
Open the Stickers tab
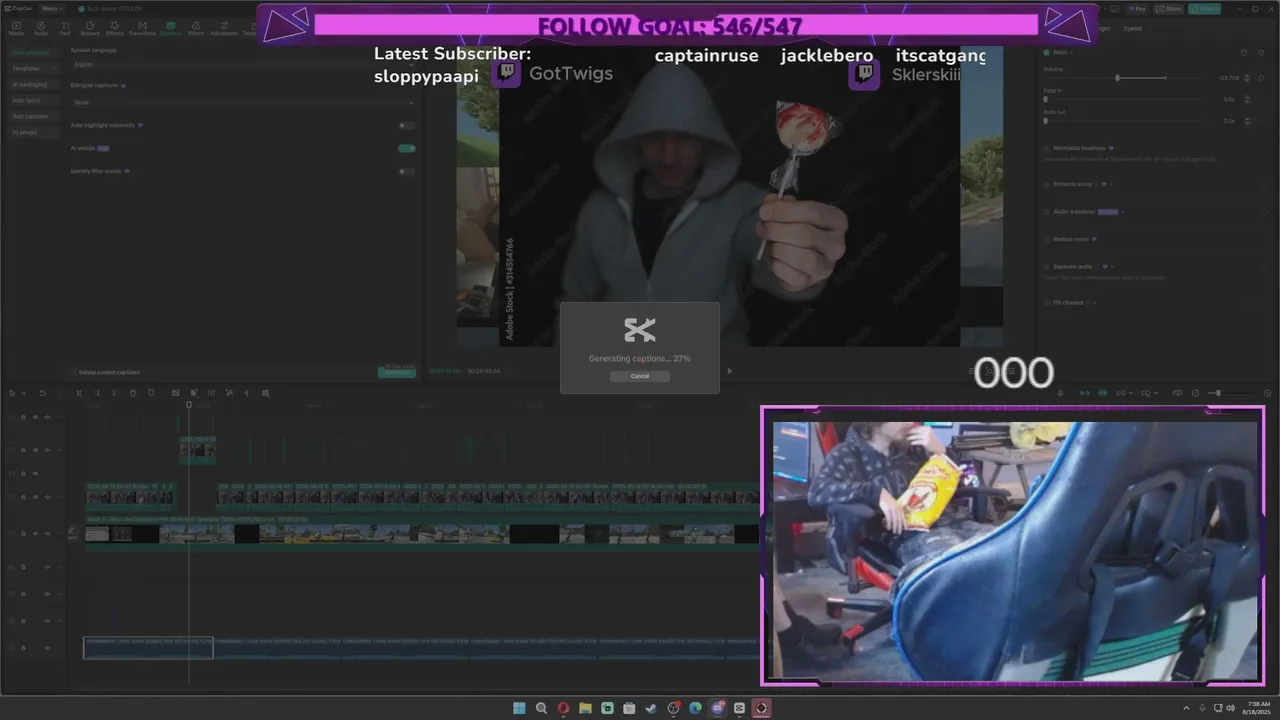(x=90, y=28)
